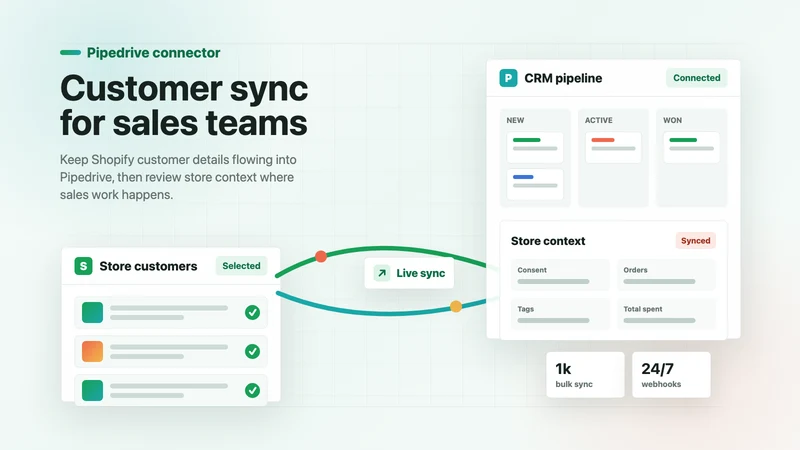Click the Live sync button

click(409, 273)
